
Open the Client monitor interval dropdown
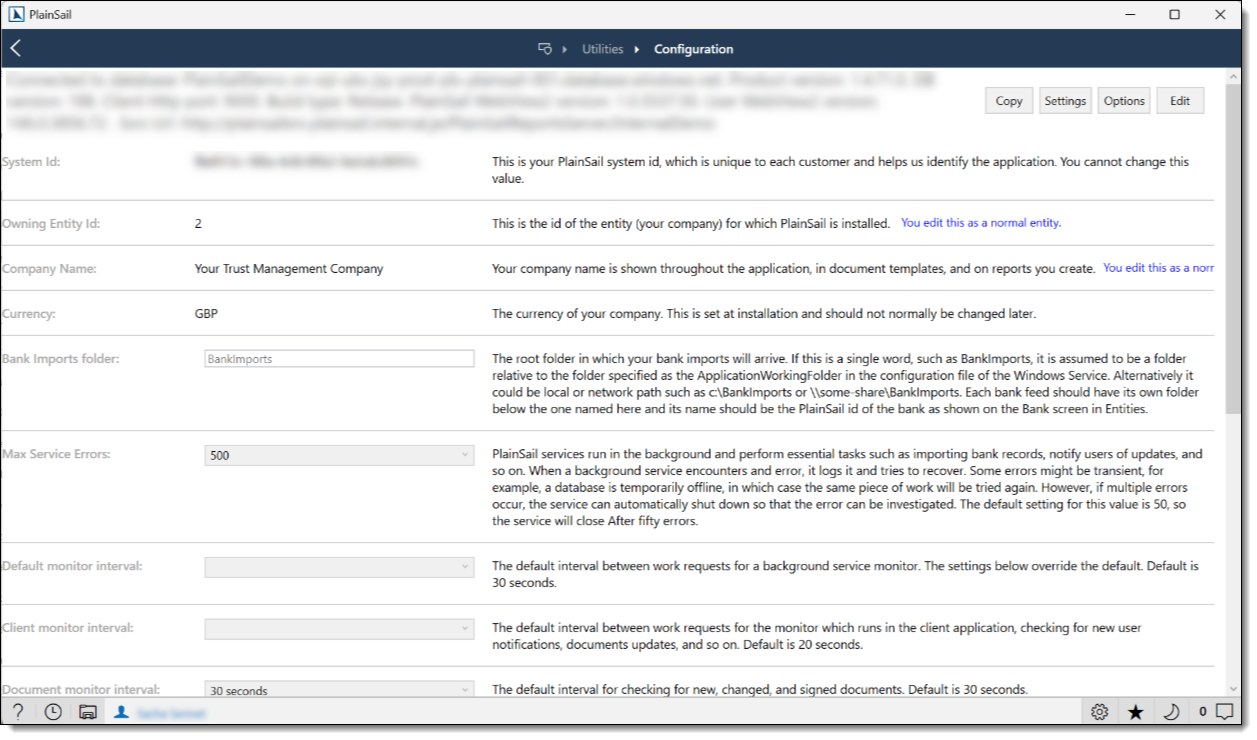[x=465, y=628]
